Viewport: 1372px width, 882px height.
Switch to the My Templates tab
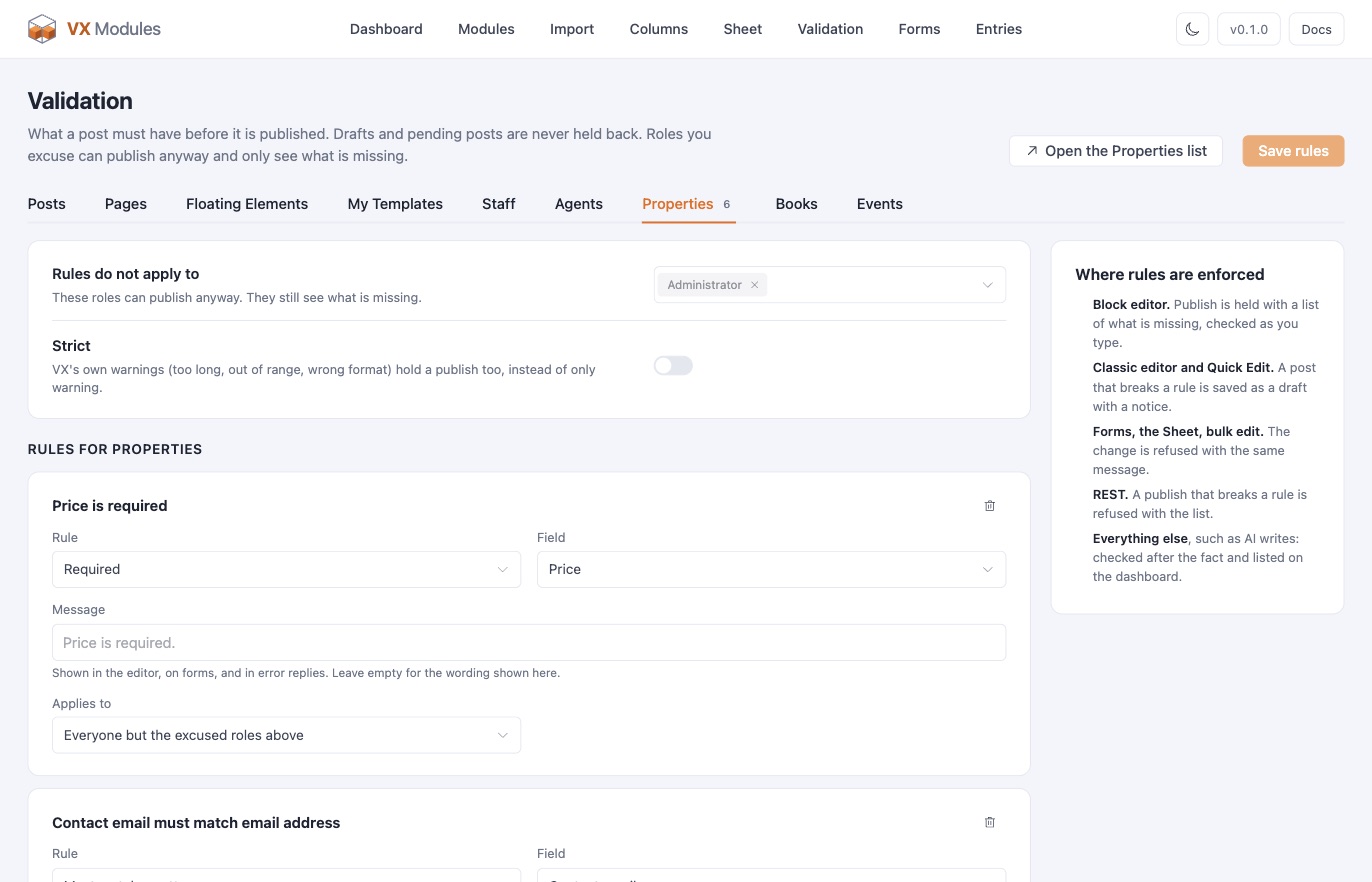(x=395, y=204)
